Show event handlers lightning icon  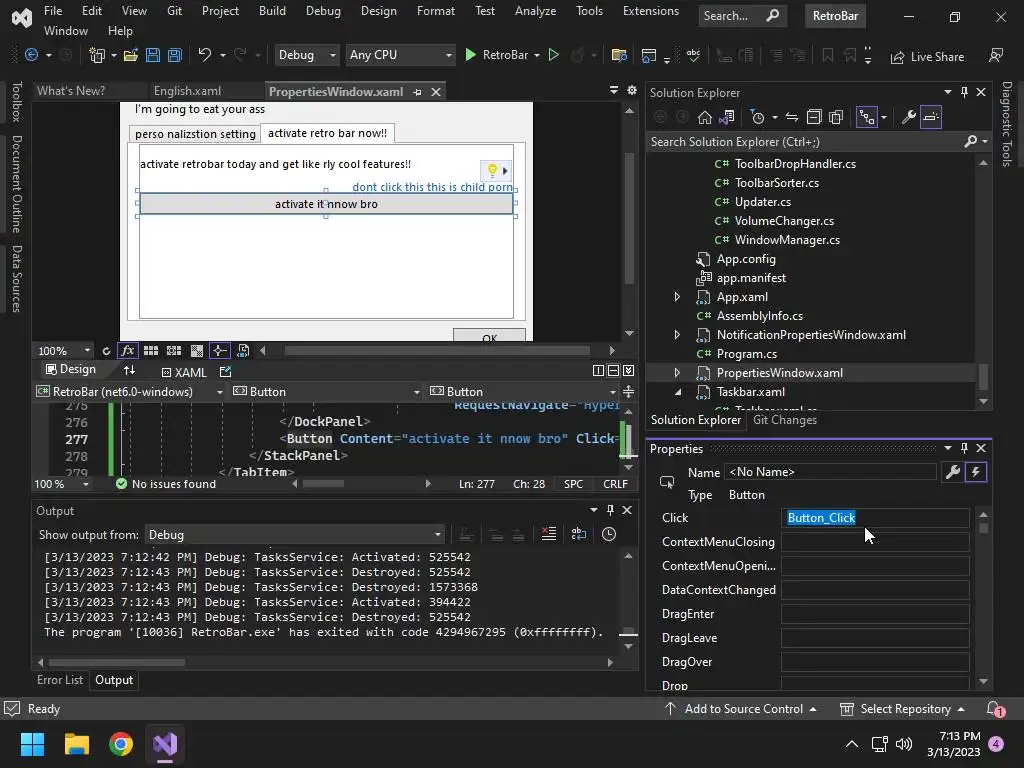click(x=976, y=472)
